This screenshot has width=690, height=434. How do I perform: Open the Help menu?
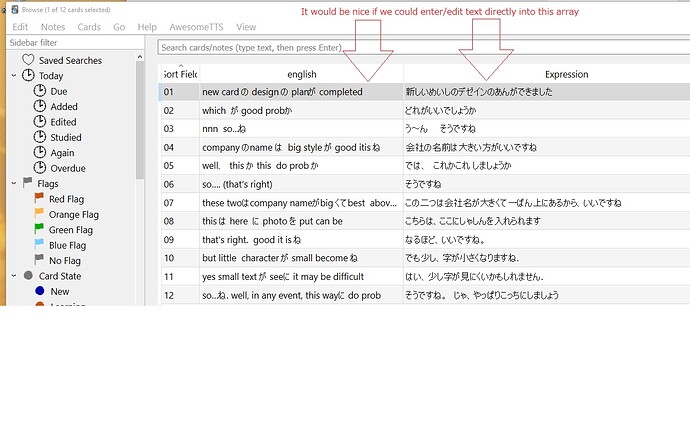(147, 27)
